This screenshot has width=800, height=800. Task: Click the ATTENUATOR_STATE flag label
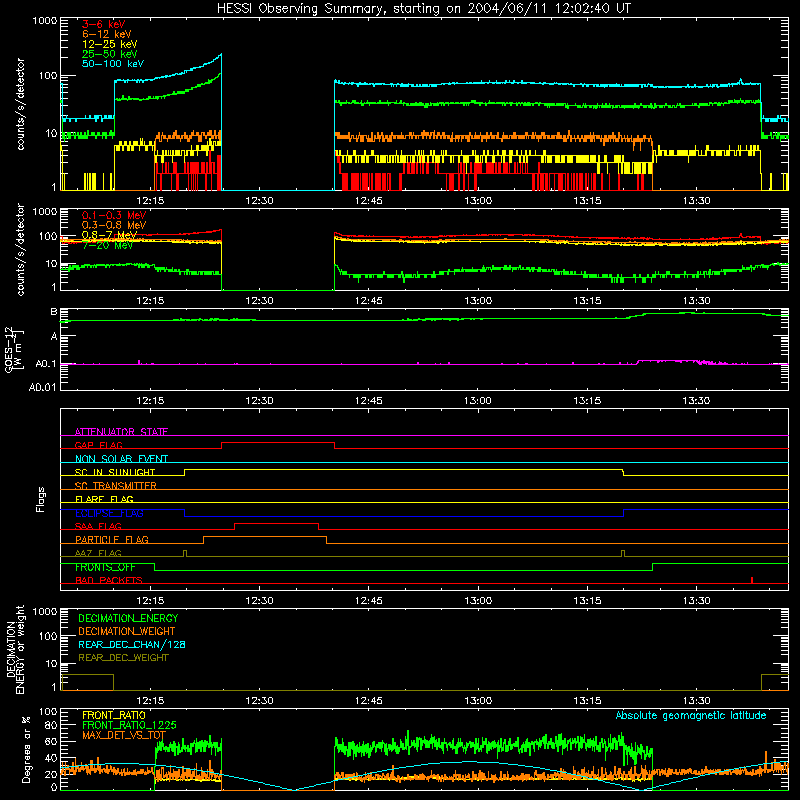121,432
